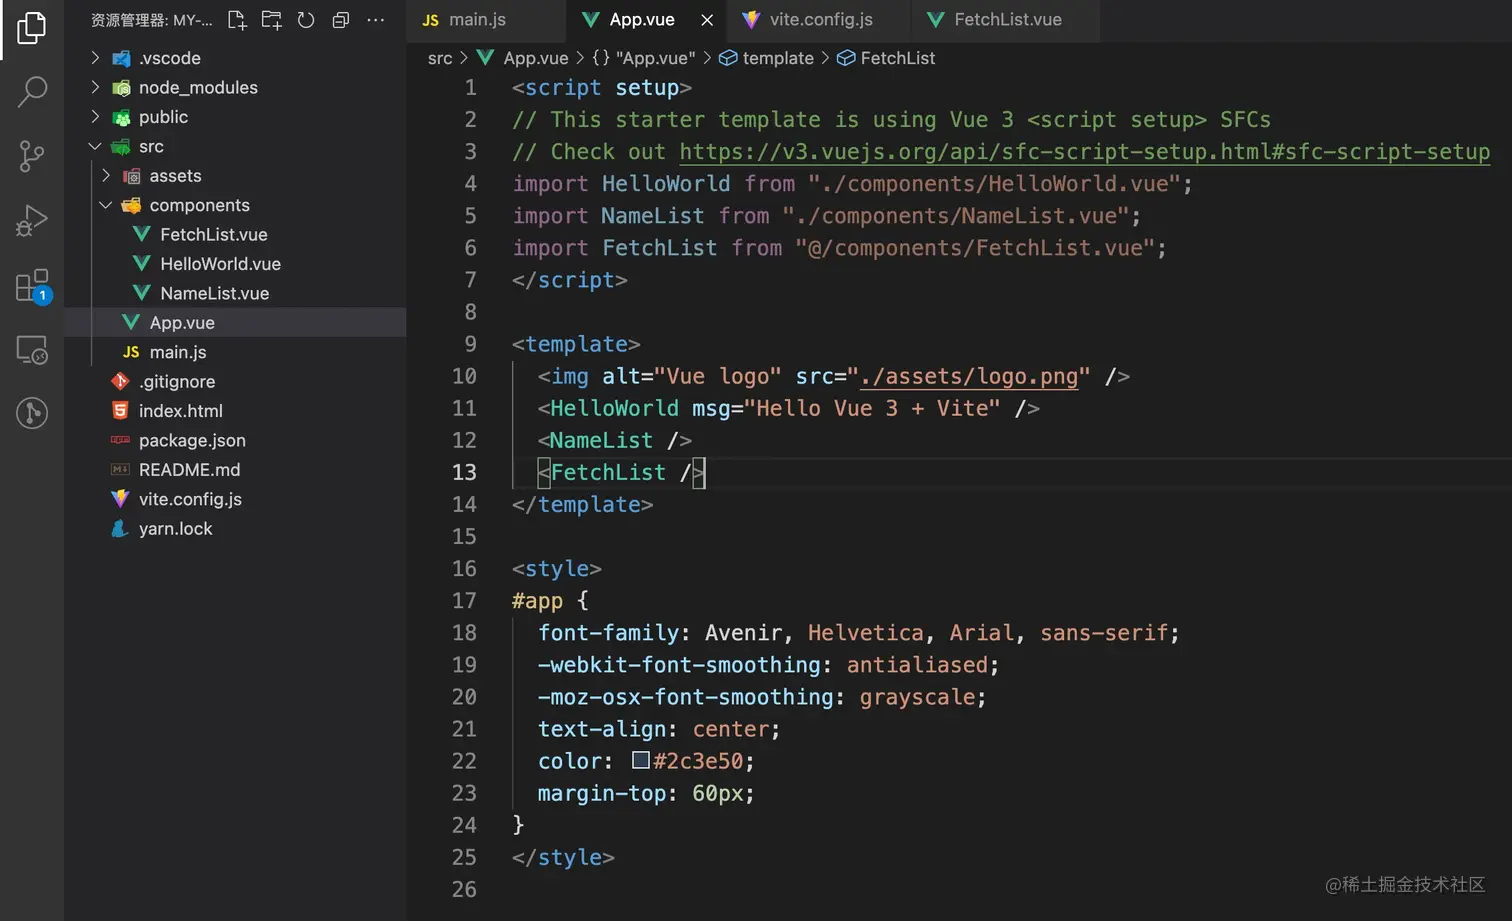Open the Explorer view in activity bar
The image size is (1512, 921).
click(x=32, y=28)
